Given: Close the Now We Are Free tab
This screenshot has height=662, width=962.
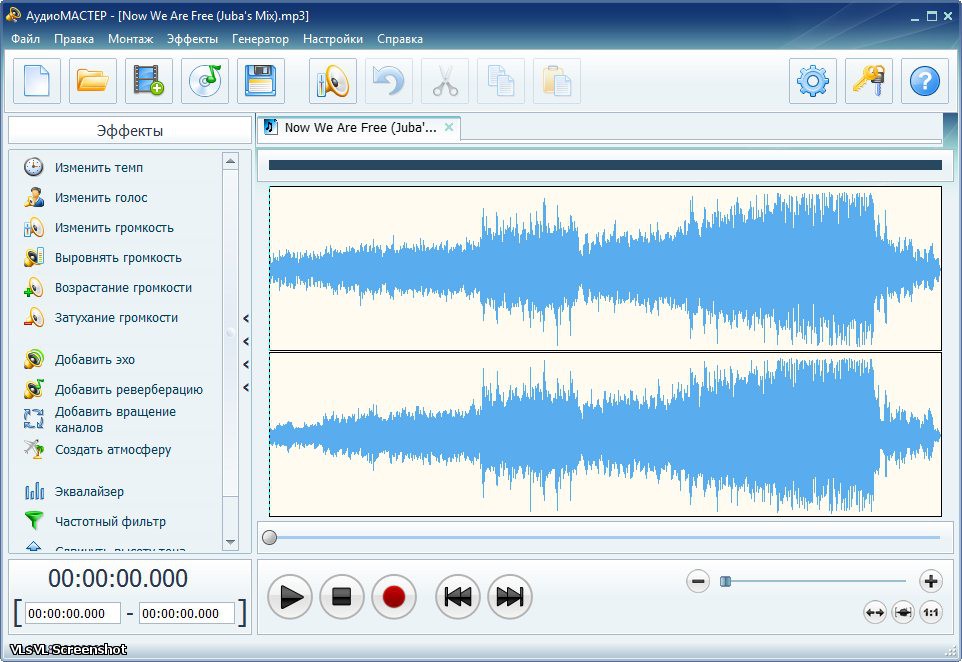Looking at the screenshot, I should click(449, 127).
